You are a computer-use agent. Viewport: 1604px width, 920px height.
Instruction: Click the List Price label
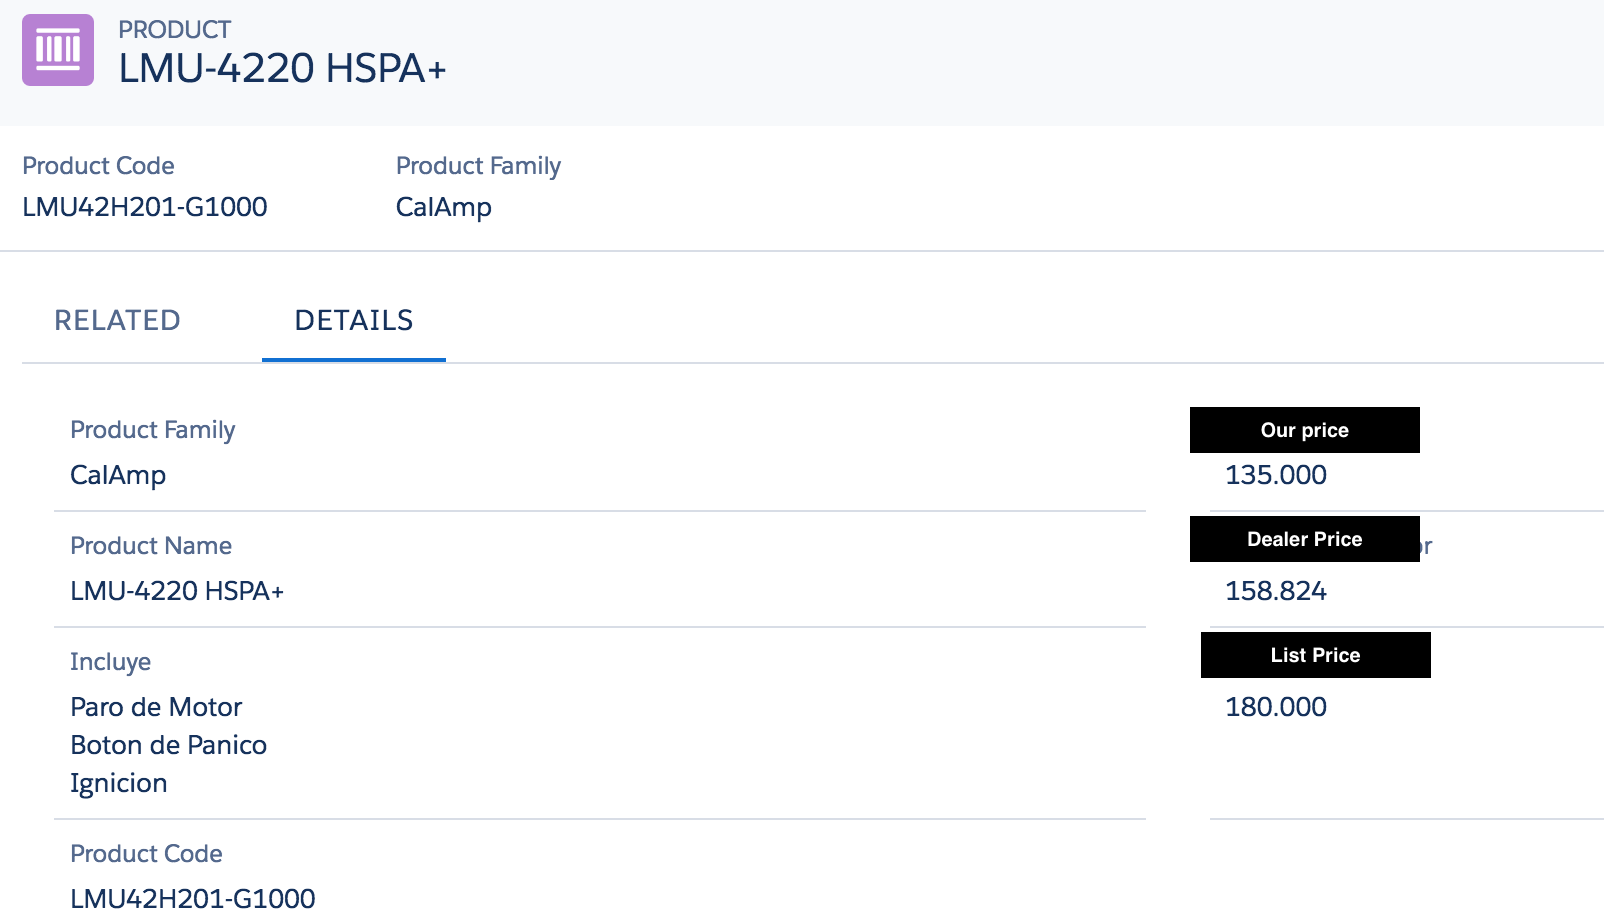click(x=1315, y=655)
